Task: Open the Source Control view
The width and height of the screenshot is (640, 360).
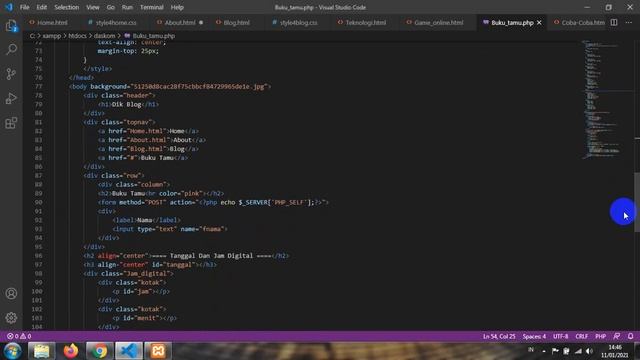Action: point(11,74)
